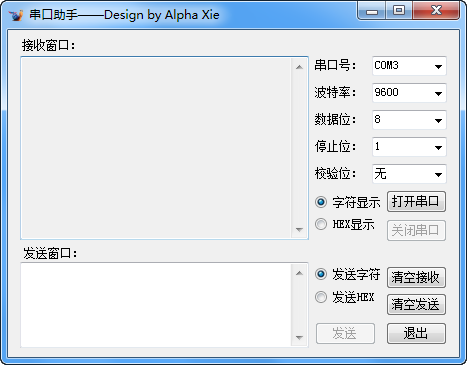Click the 退出 button
The height and width of the screenshot is (365, 467).
click(x=416, y=333)
